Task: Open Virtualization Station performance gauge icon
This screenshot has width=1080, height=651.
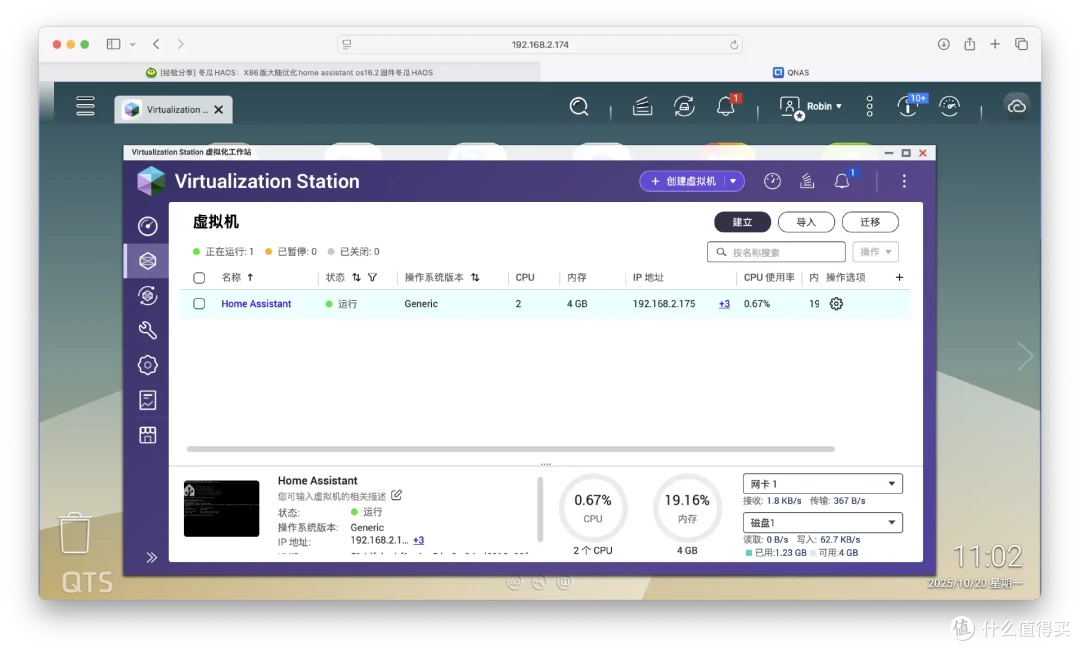Action: [772, 181]
